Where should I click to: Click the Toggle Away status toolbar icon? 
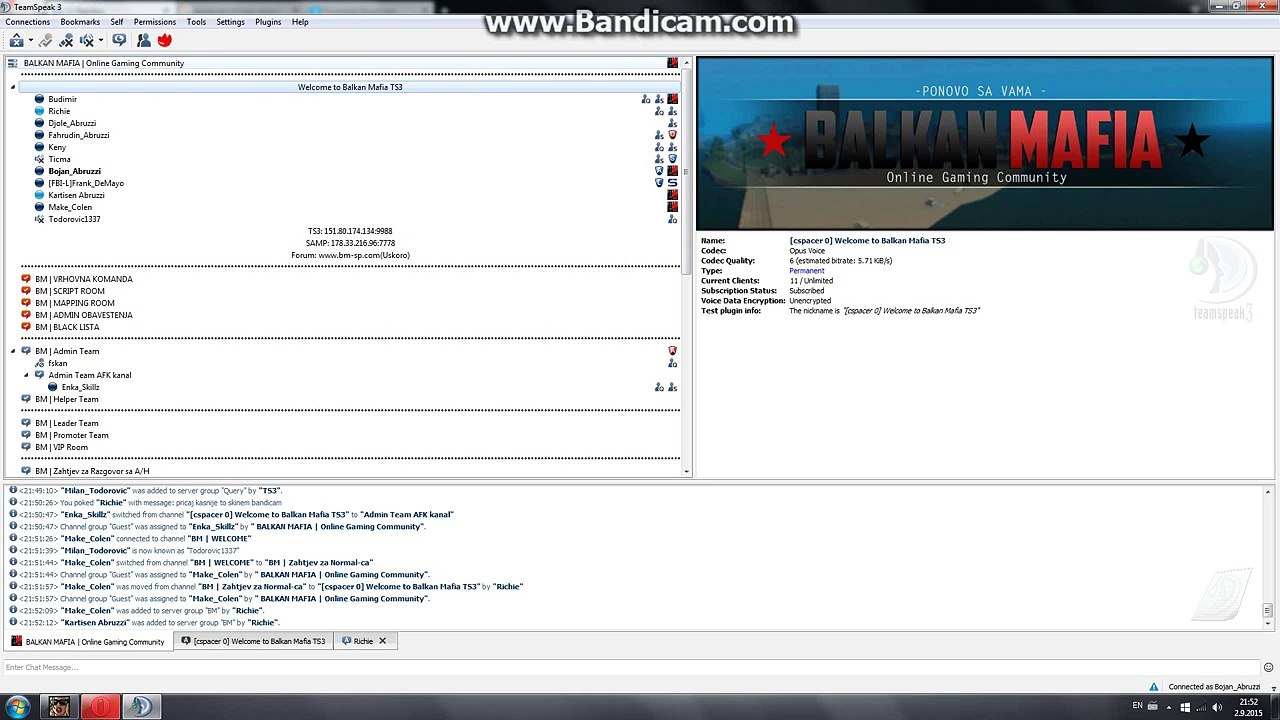[x=46, y=41]
